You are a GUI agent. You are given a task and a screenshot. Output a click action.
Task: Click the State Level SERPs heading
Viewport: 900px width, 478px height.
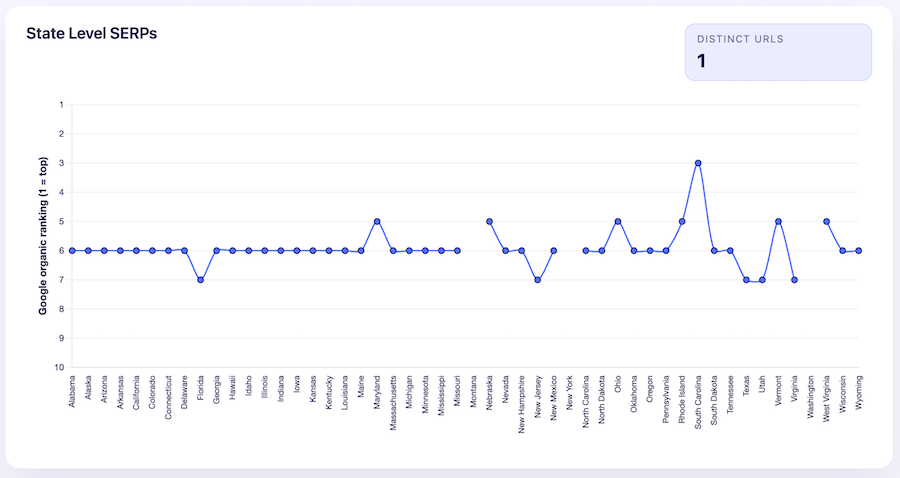click(91, 33)
